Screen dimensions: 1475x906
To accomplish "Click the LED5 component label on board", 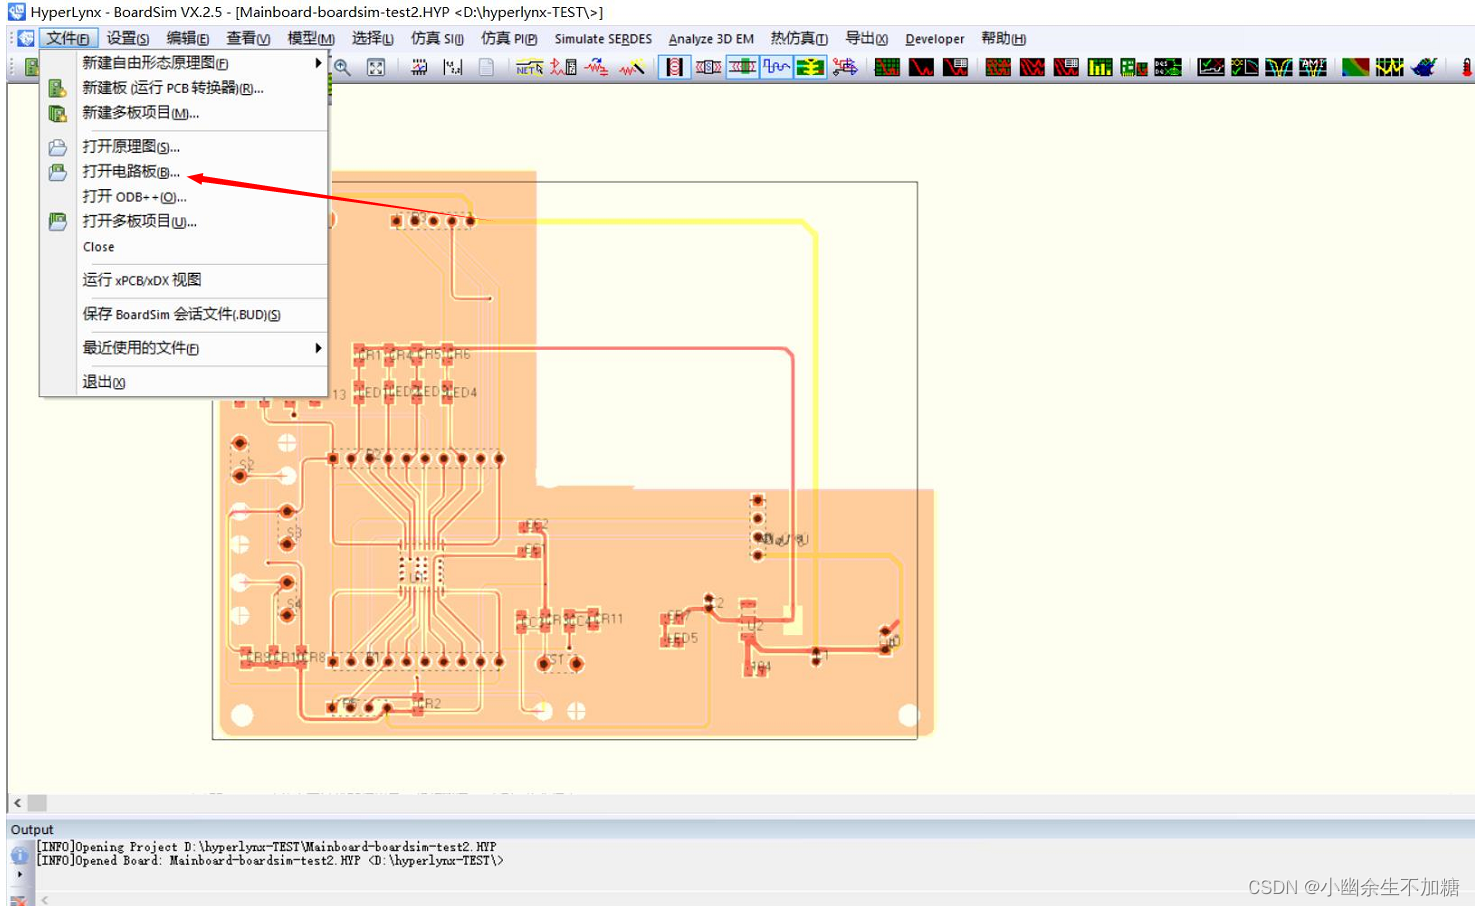I will tap(682, 638).
